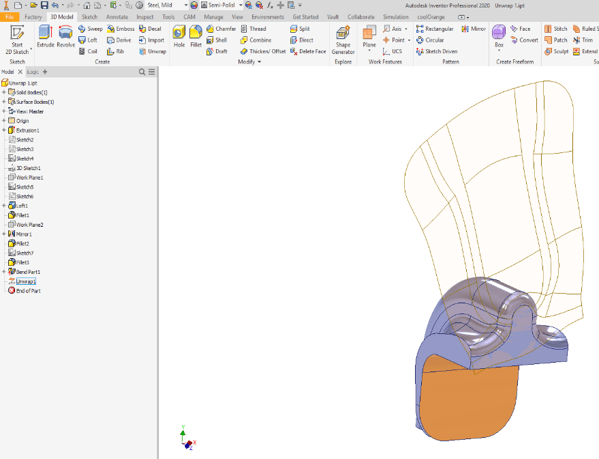
Task: Select the Coil tool
Action: [88, 51]
